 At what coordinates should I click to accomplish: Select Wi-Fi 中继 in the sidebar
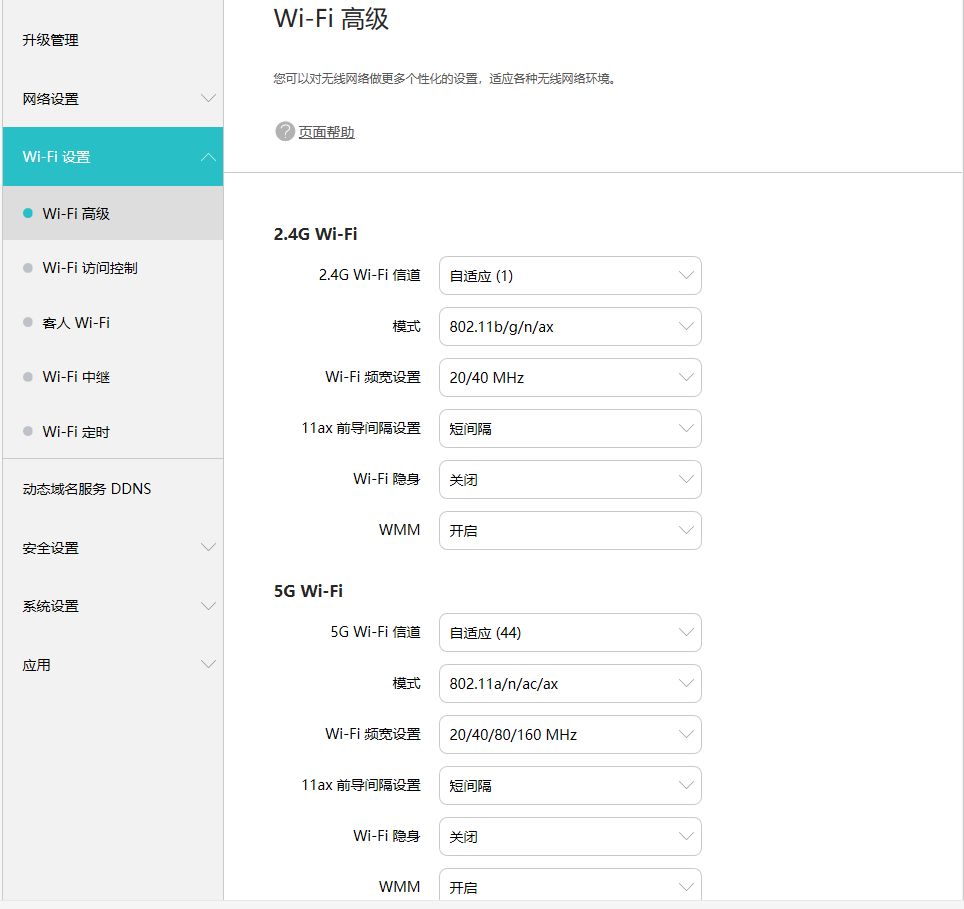click(x=76, y=377)
